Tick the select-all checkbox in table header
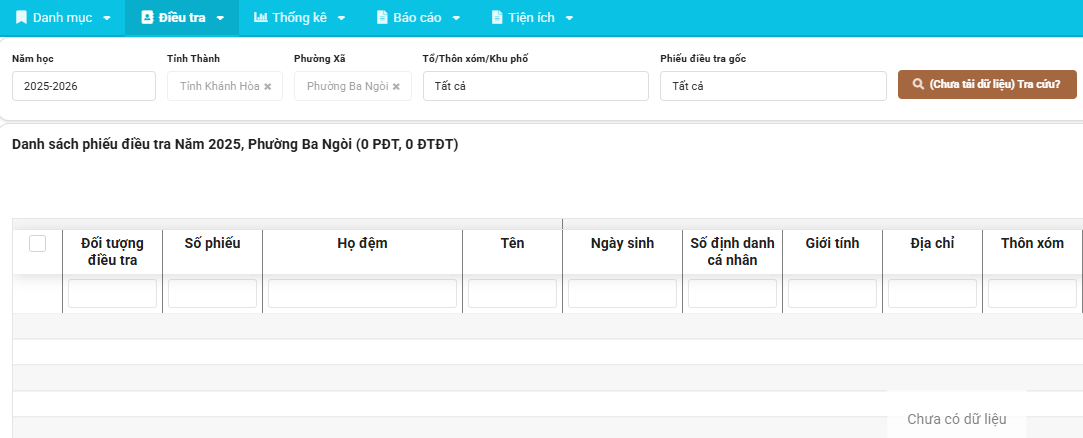The width and height of the screenshot is (1083, 438). (x=37, y=243)
